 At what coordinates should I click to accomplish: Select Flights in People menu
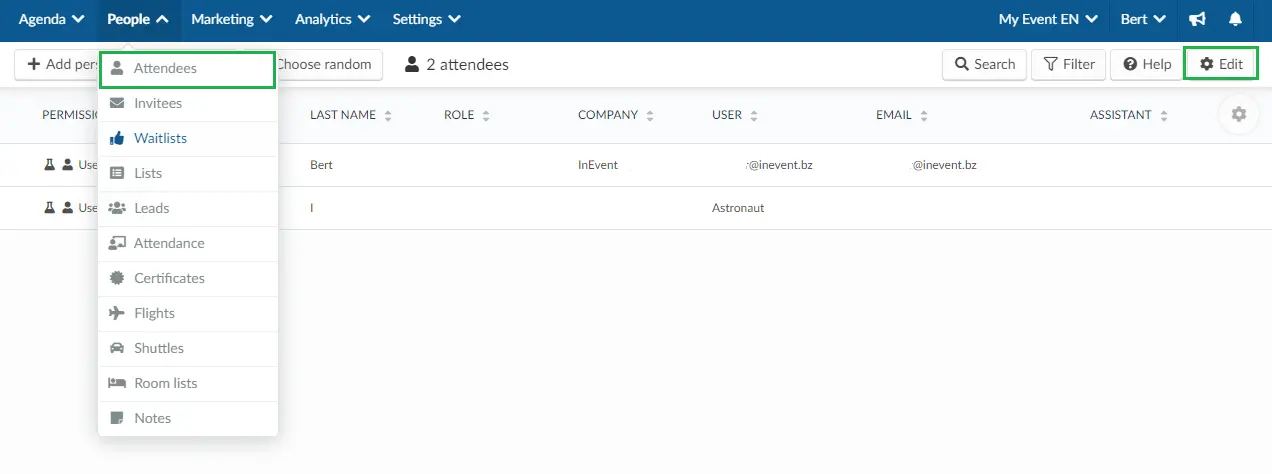[187, 314]
